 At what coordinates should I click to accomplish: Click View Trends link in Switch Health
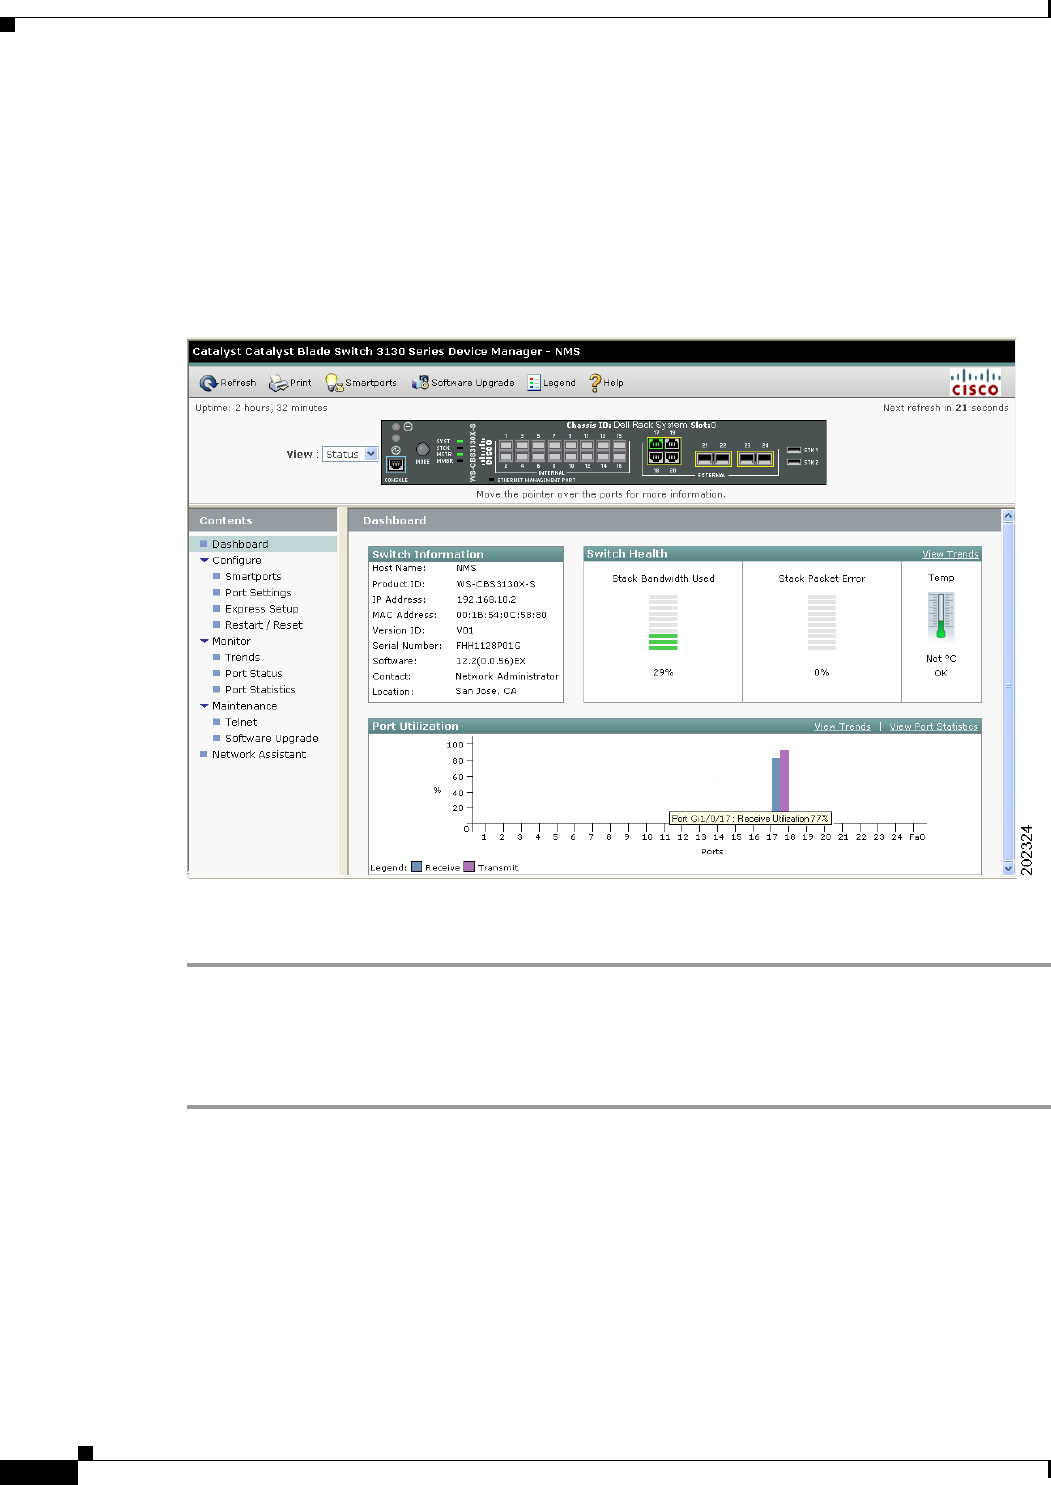pyautogui.click(x=950, y=554)
